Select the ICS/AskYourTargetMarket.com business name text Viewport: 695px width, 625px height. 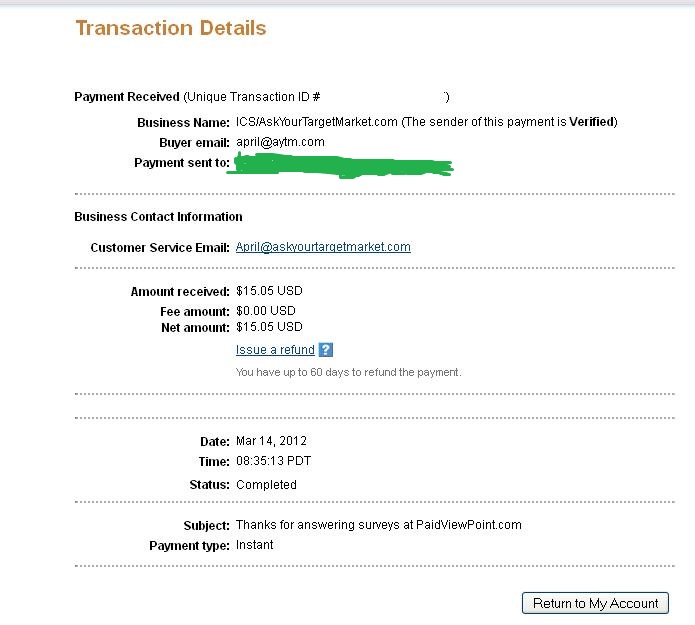pos(317,122)
